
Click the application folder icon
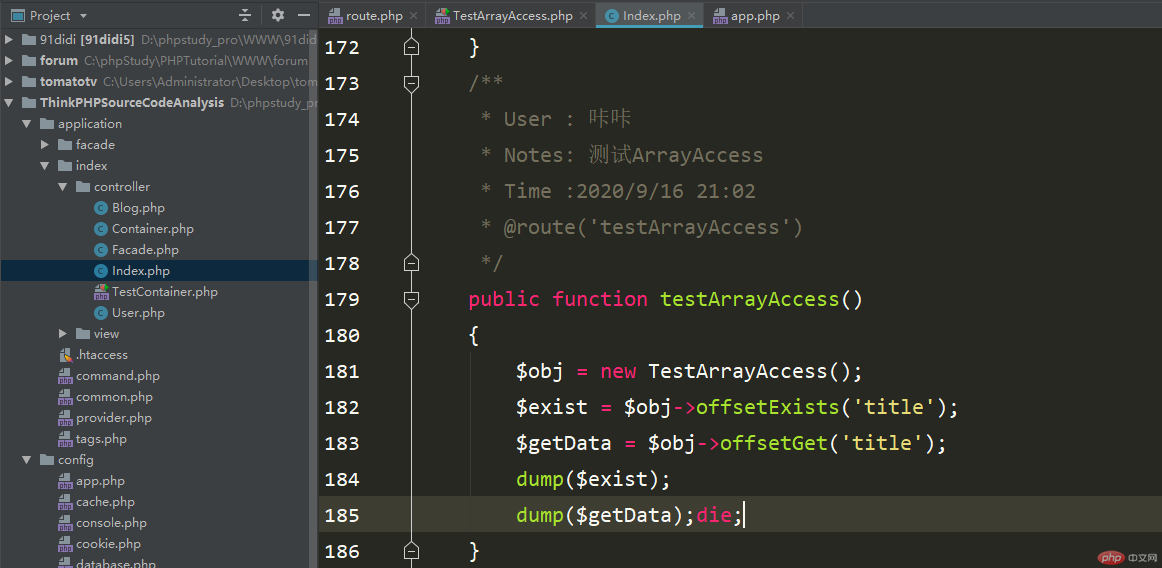pos(47,124)
